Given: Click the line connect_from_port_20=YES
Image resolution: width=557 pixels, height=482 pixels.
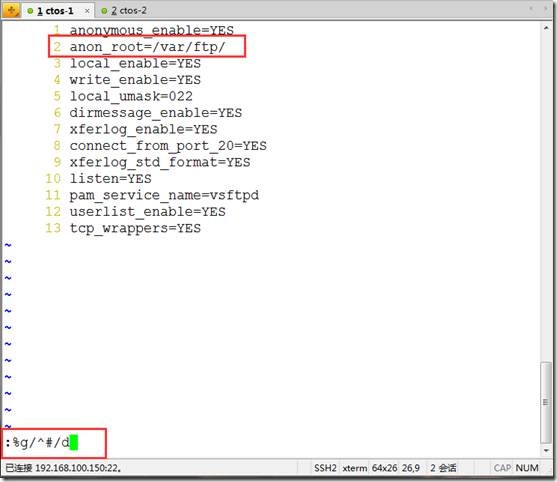Looking at the screenshot, I should click(168, 145).
